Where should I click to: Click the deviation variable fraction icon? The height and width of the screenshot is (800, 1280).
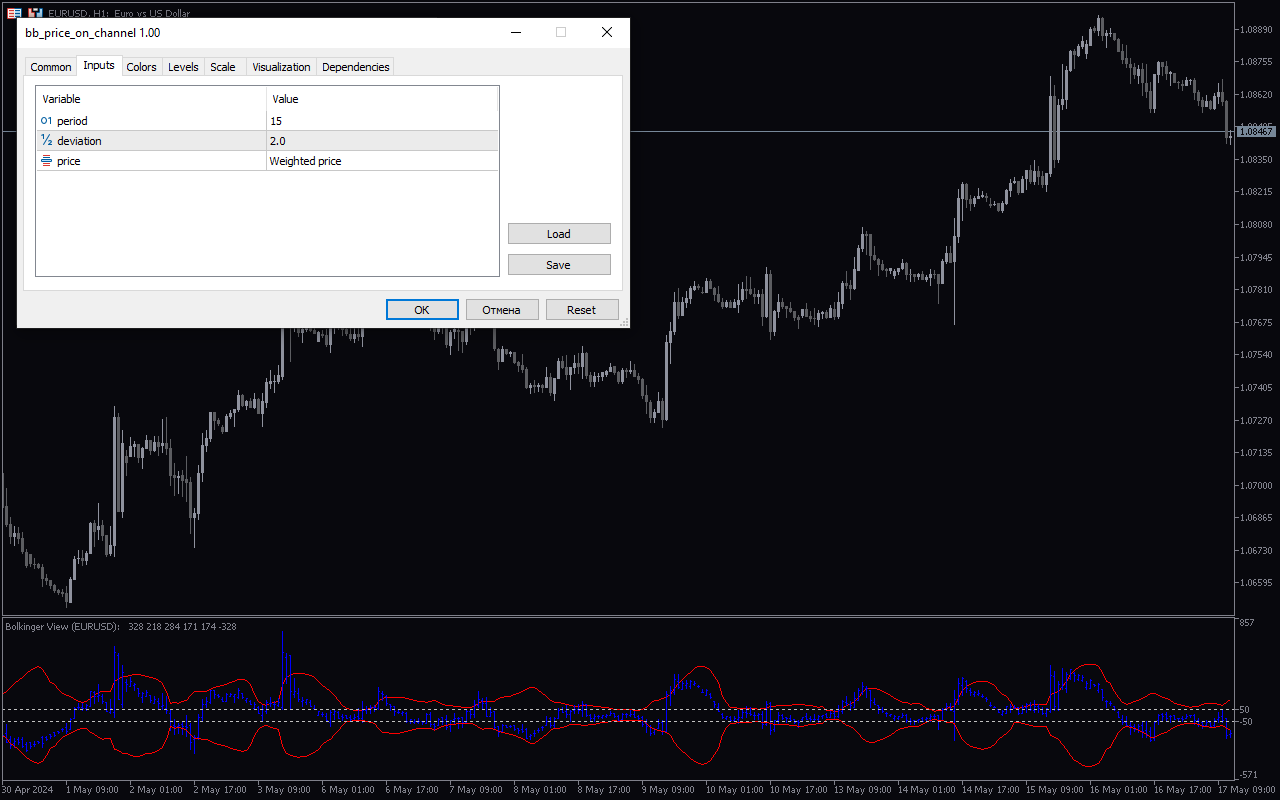click(x=46, y=141)
